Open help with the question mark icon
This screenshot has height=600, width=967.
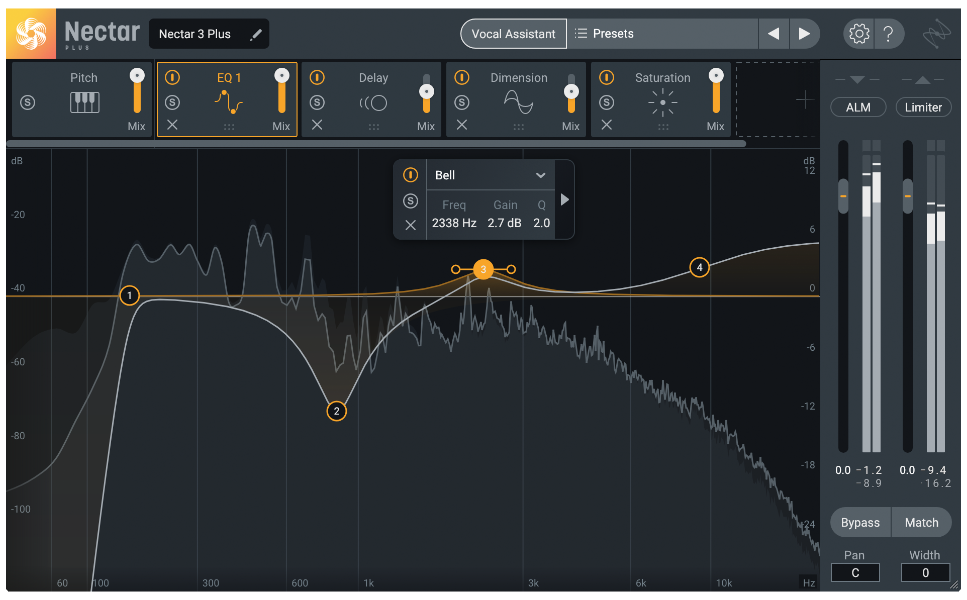click(888, 33)
